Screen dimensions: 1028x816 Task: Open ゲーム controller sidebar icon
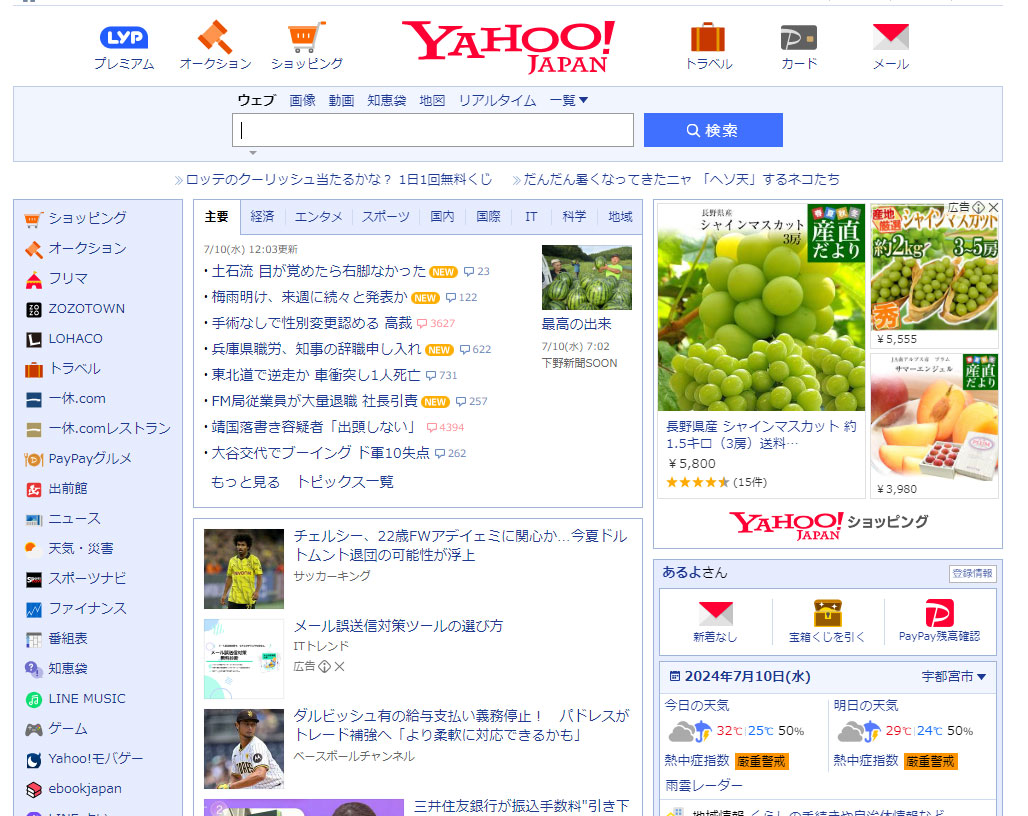pyautogui.click(x=33, y=729)
